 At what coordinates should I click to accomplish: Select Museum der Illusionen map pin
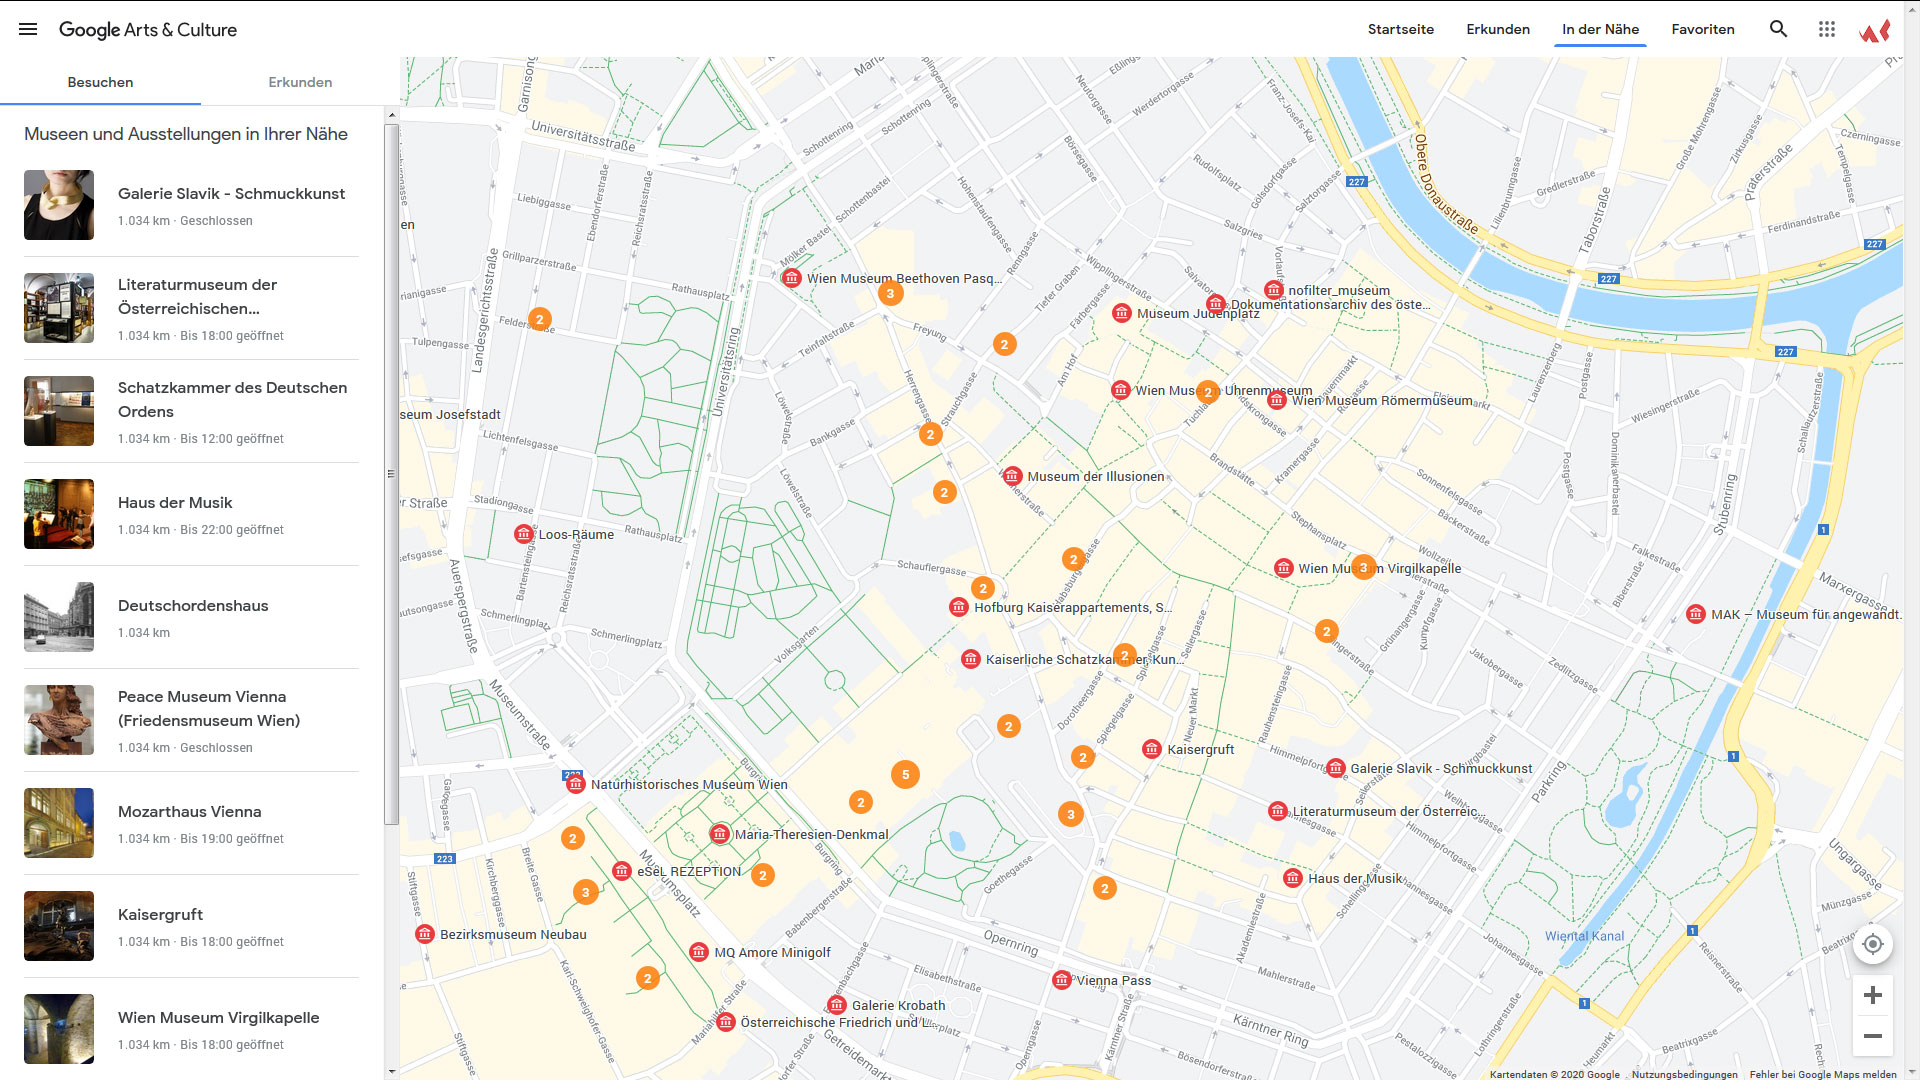(1012, 476)
